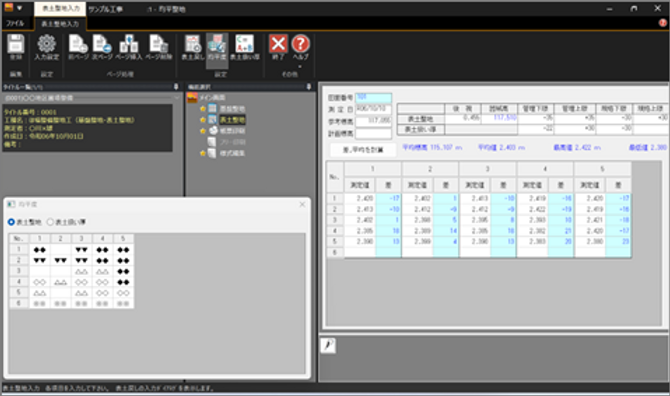Select the 表土整地入力 title bar tab
Viewport: 670px width, 396px height.
point(60,9)
